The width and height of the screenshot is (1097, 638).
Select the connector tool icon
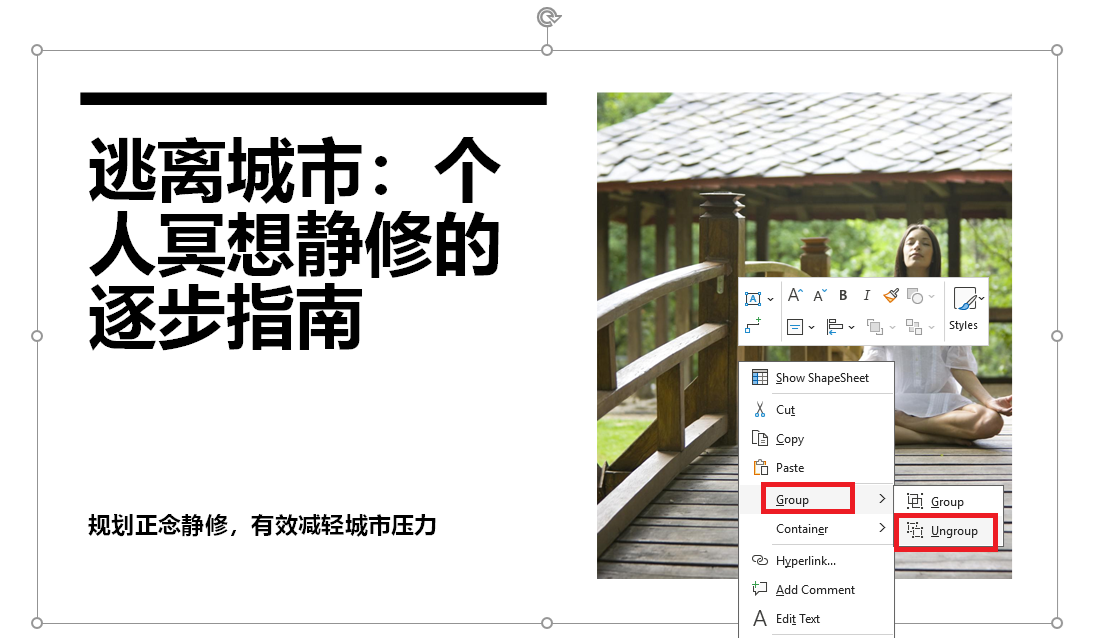tap(753, 326)
